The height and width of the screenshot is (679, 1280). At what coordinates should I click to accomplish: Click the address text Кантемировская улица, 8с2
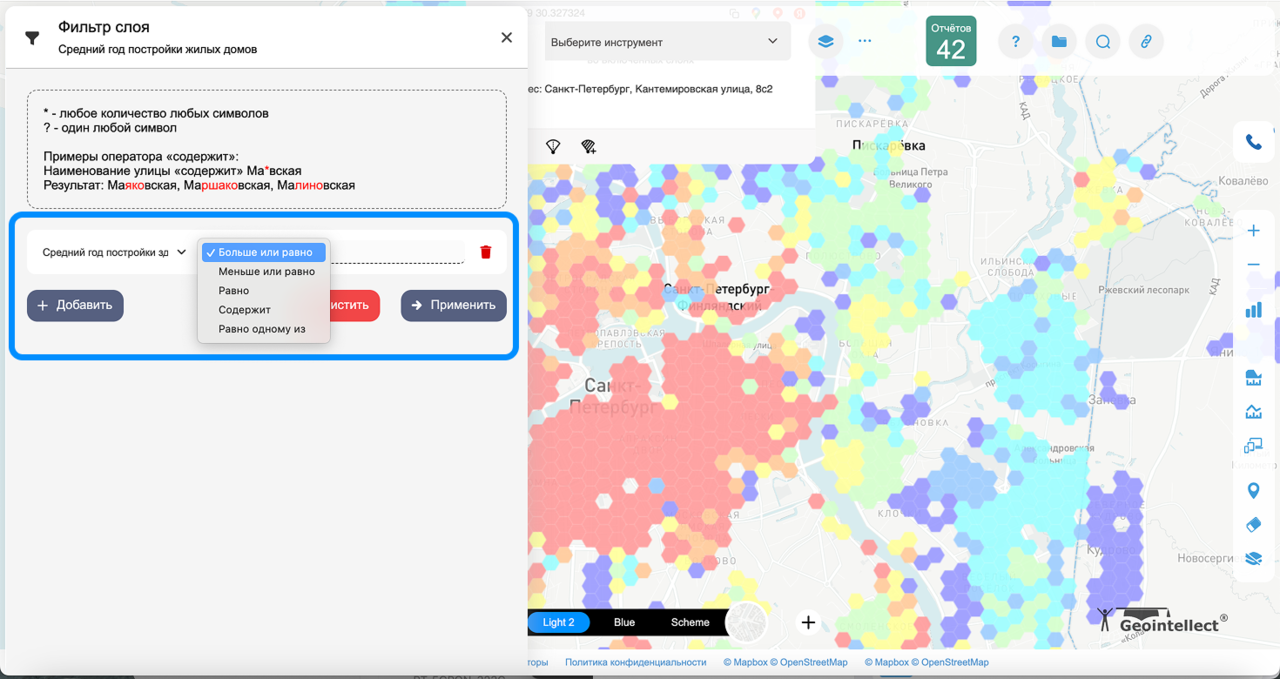click(x=704, y=89)
